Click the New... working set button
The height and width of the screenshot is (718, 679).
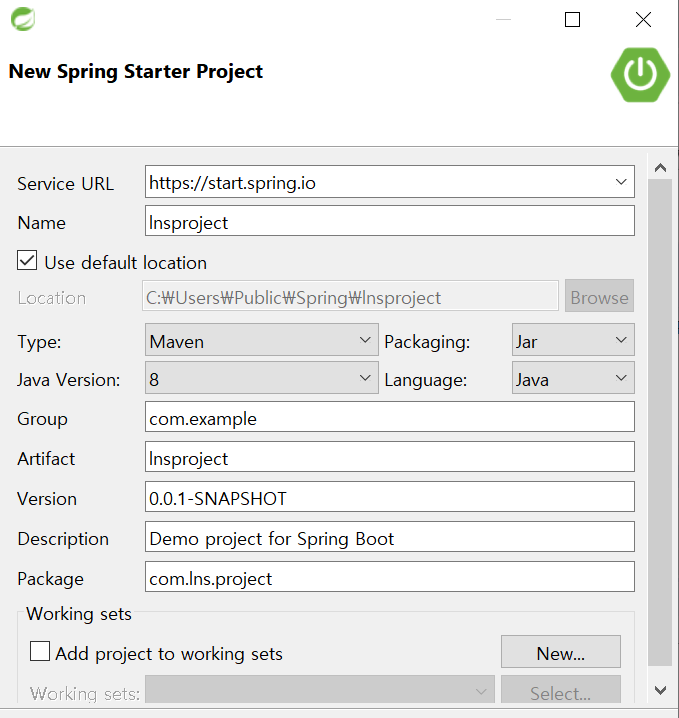(x=561, y=652)
